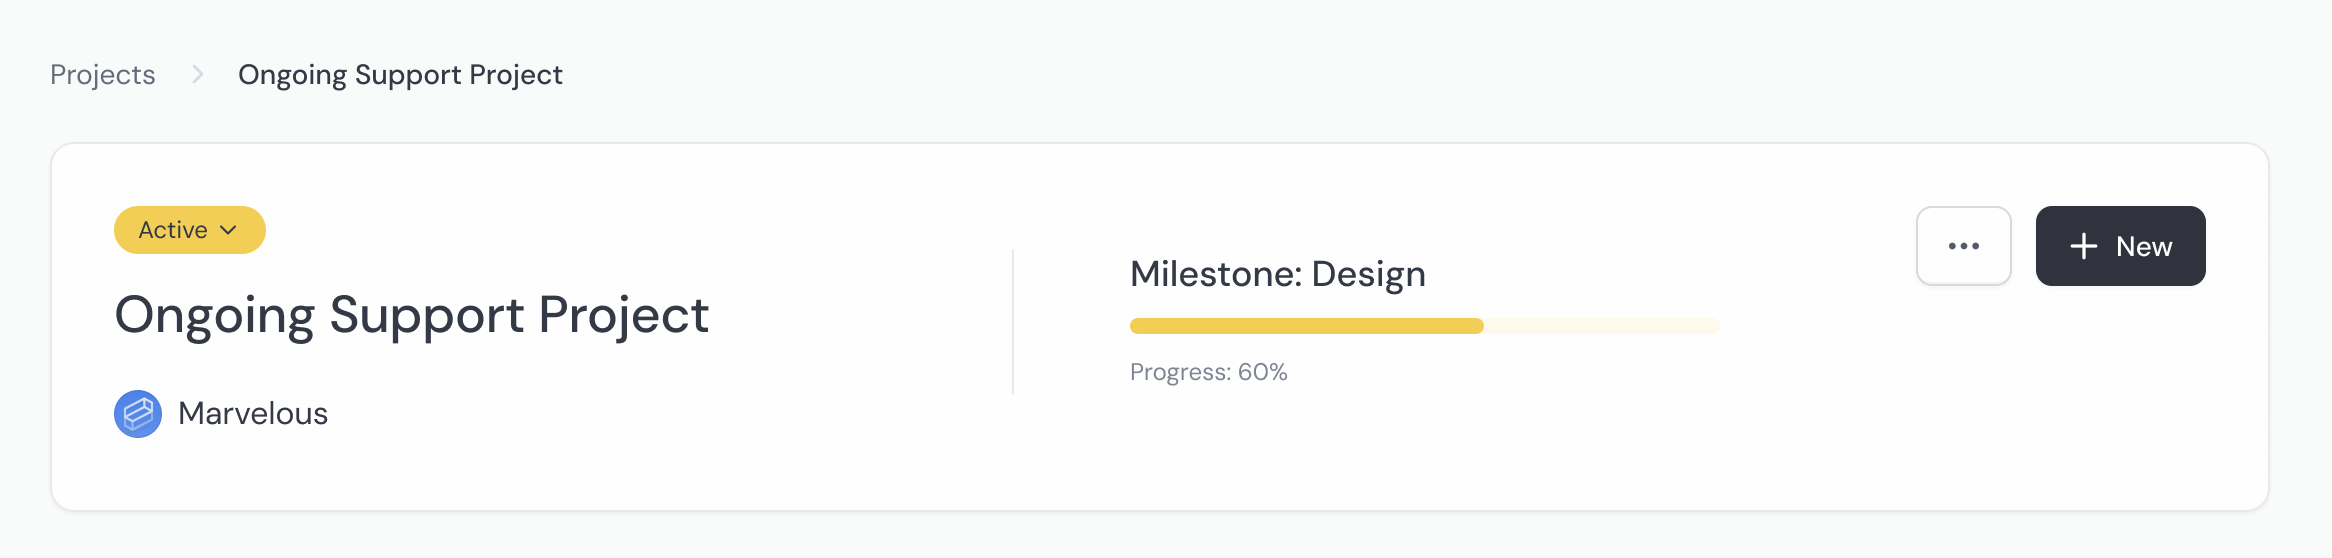Viewport: 2332px width, 558px height.
Task: Expand the Active status dropdown
Action: click(189, 230)
